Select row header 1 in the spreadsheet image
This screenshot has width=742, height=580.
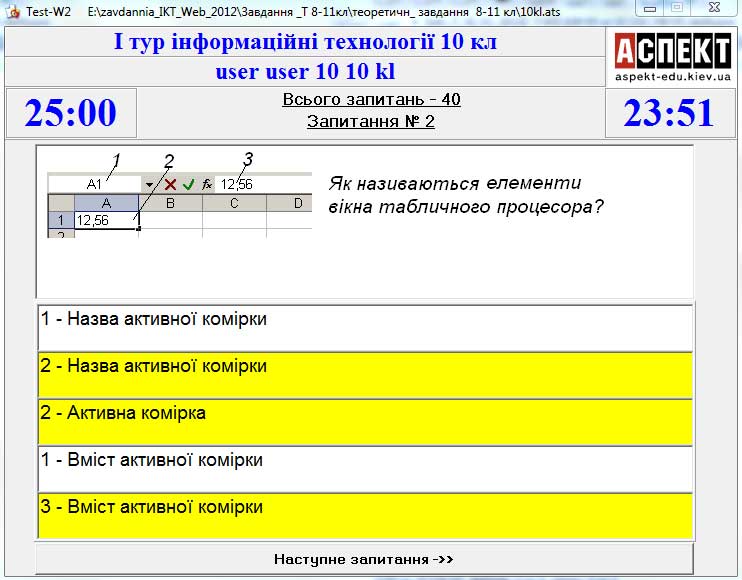click(x=59, y=220)
